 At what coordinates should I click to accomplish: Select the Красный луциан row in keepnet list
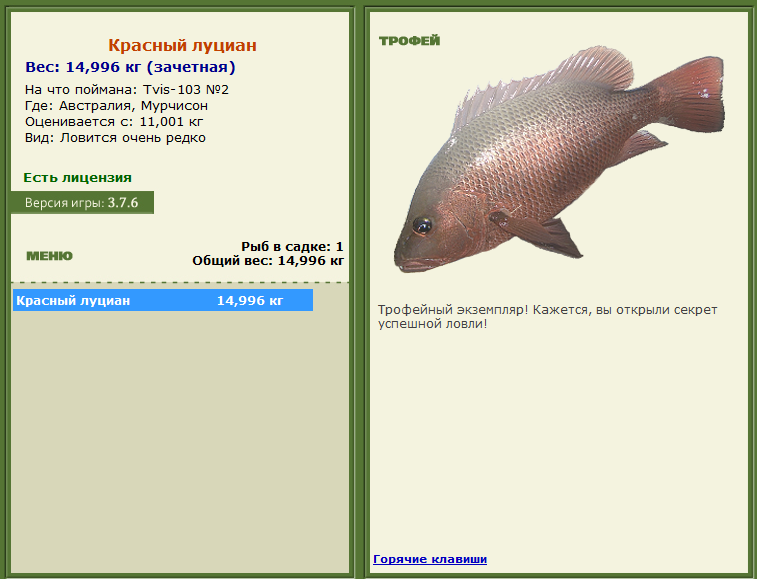163,300
